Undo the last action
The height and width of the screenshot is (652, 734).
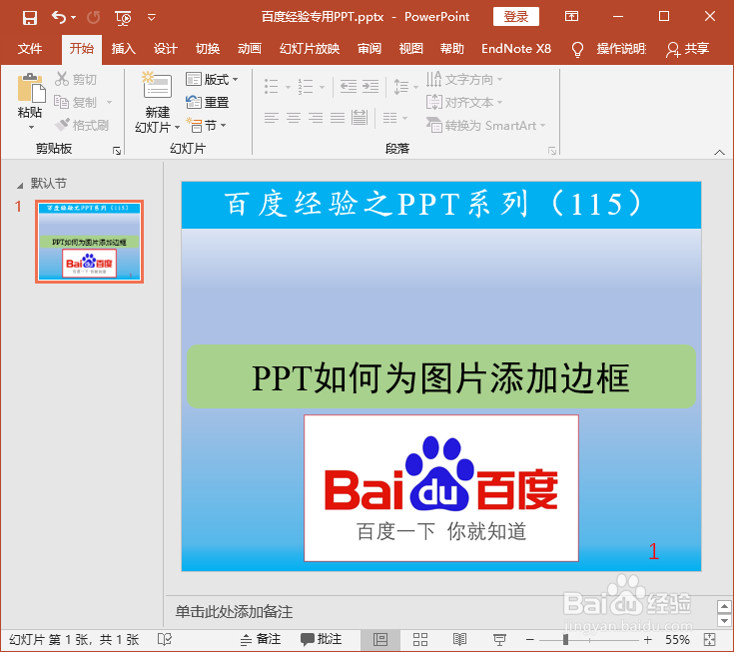(x=59, y=17)
